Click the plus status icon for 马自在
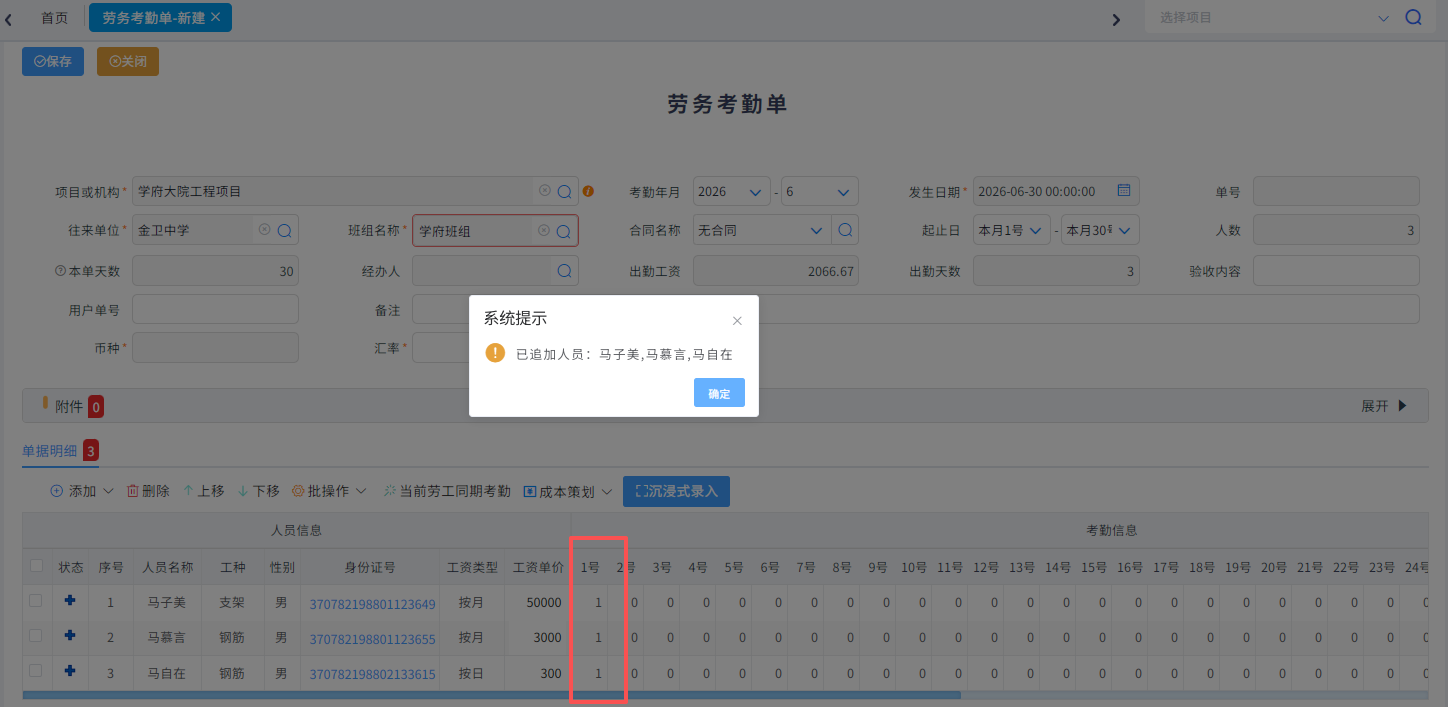 coord(69,672)
